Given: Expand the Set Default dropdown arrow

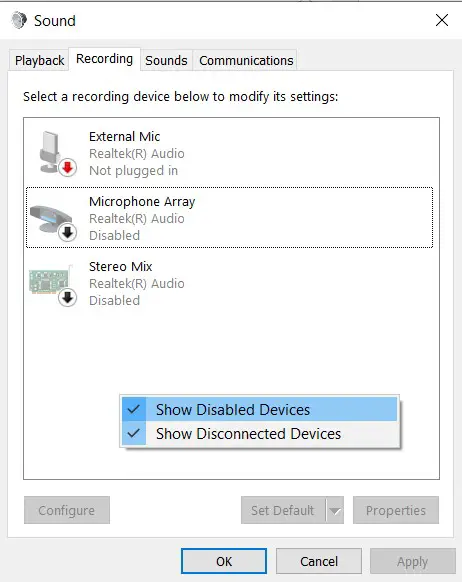Looking at the screenshot, I should click(335, 510).
